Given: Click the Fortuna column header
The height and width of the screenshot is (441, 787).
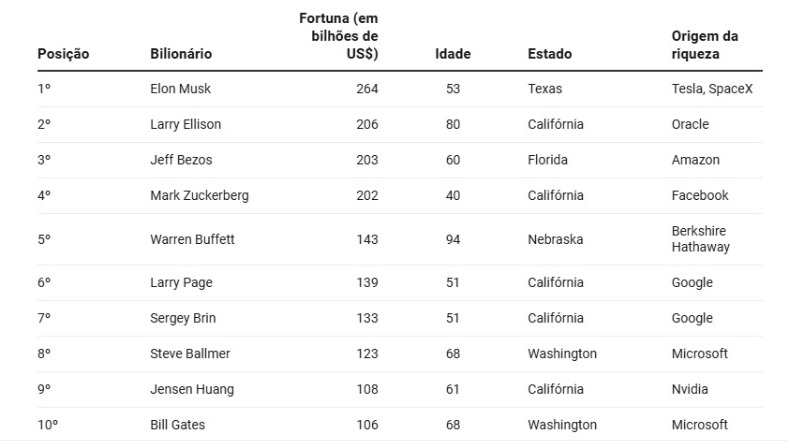Looking at the screenshot, I should (x=339, y=37).
